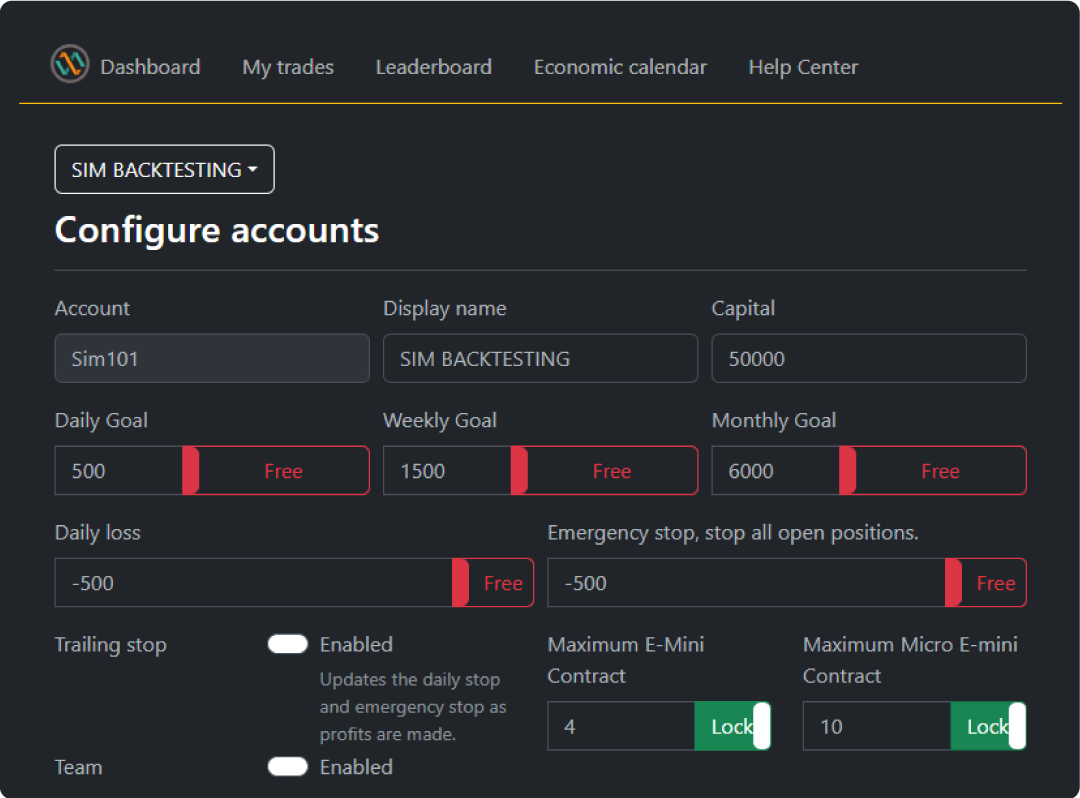Edit the Display name field
Screen dimensions: 1080x798
[540, 358]
